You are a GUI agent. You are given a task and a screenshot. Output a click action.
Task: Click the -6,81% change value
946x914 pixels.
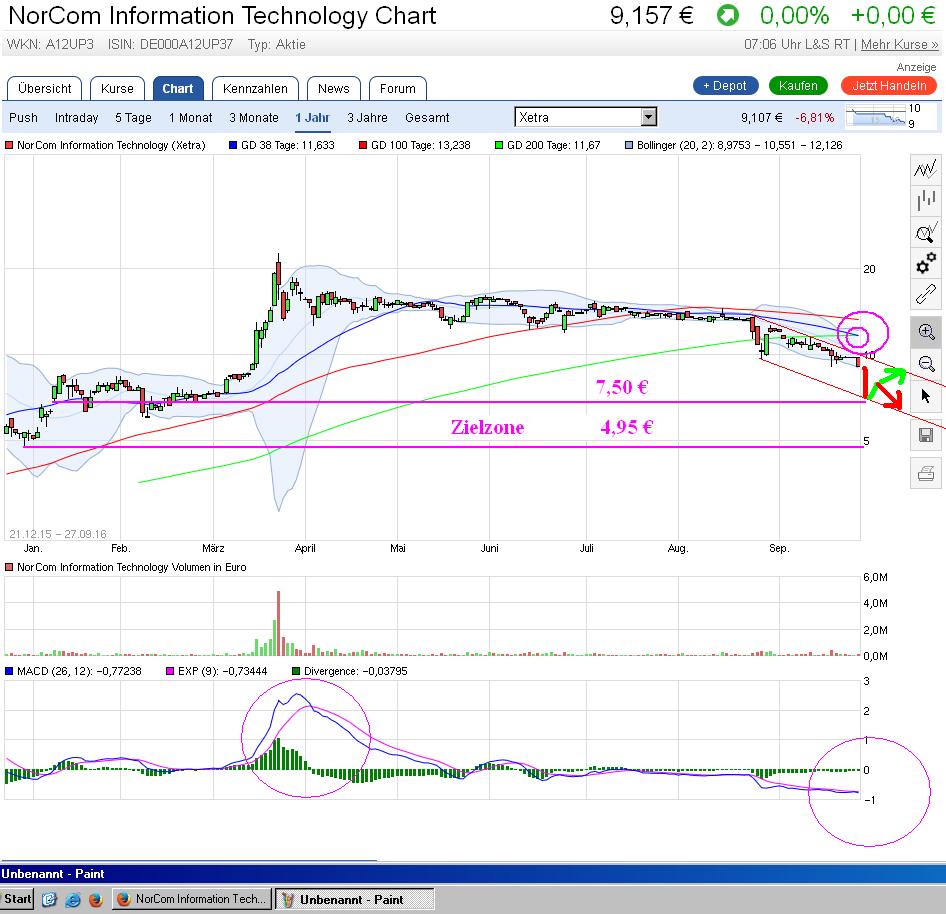click(x=814, y=118)
